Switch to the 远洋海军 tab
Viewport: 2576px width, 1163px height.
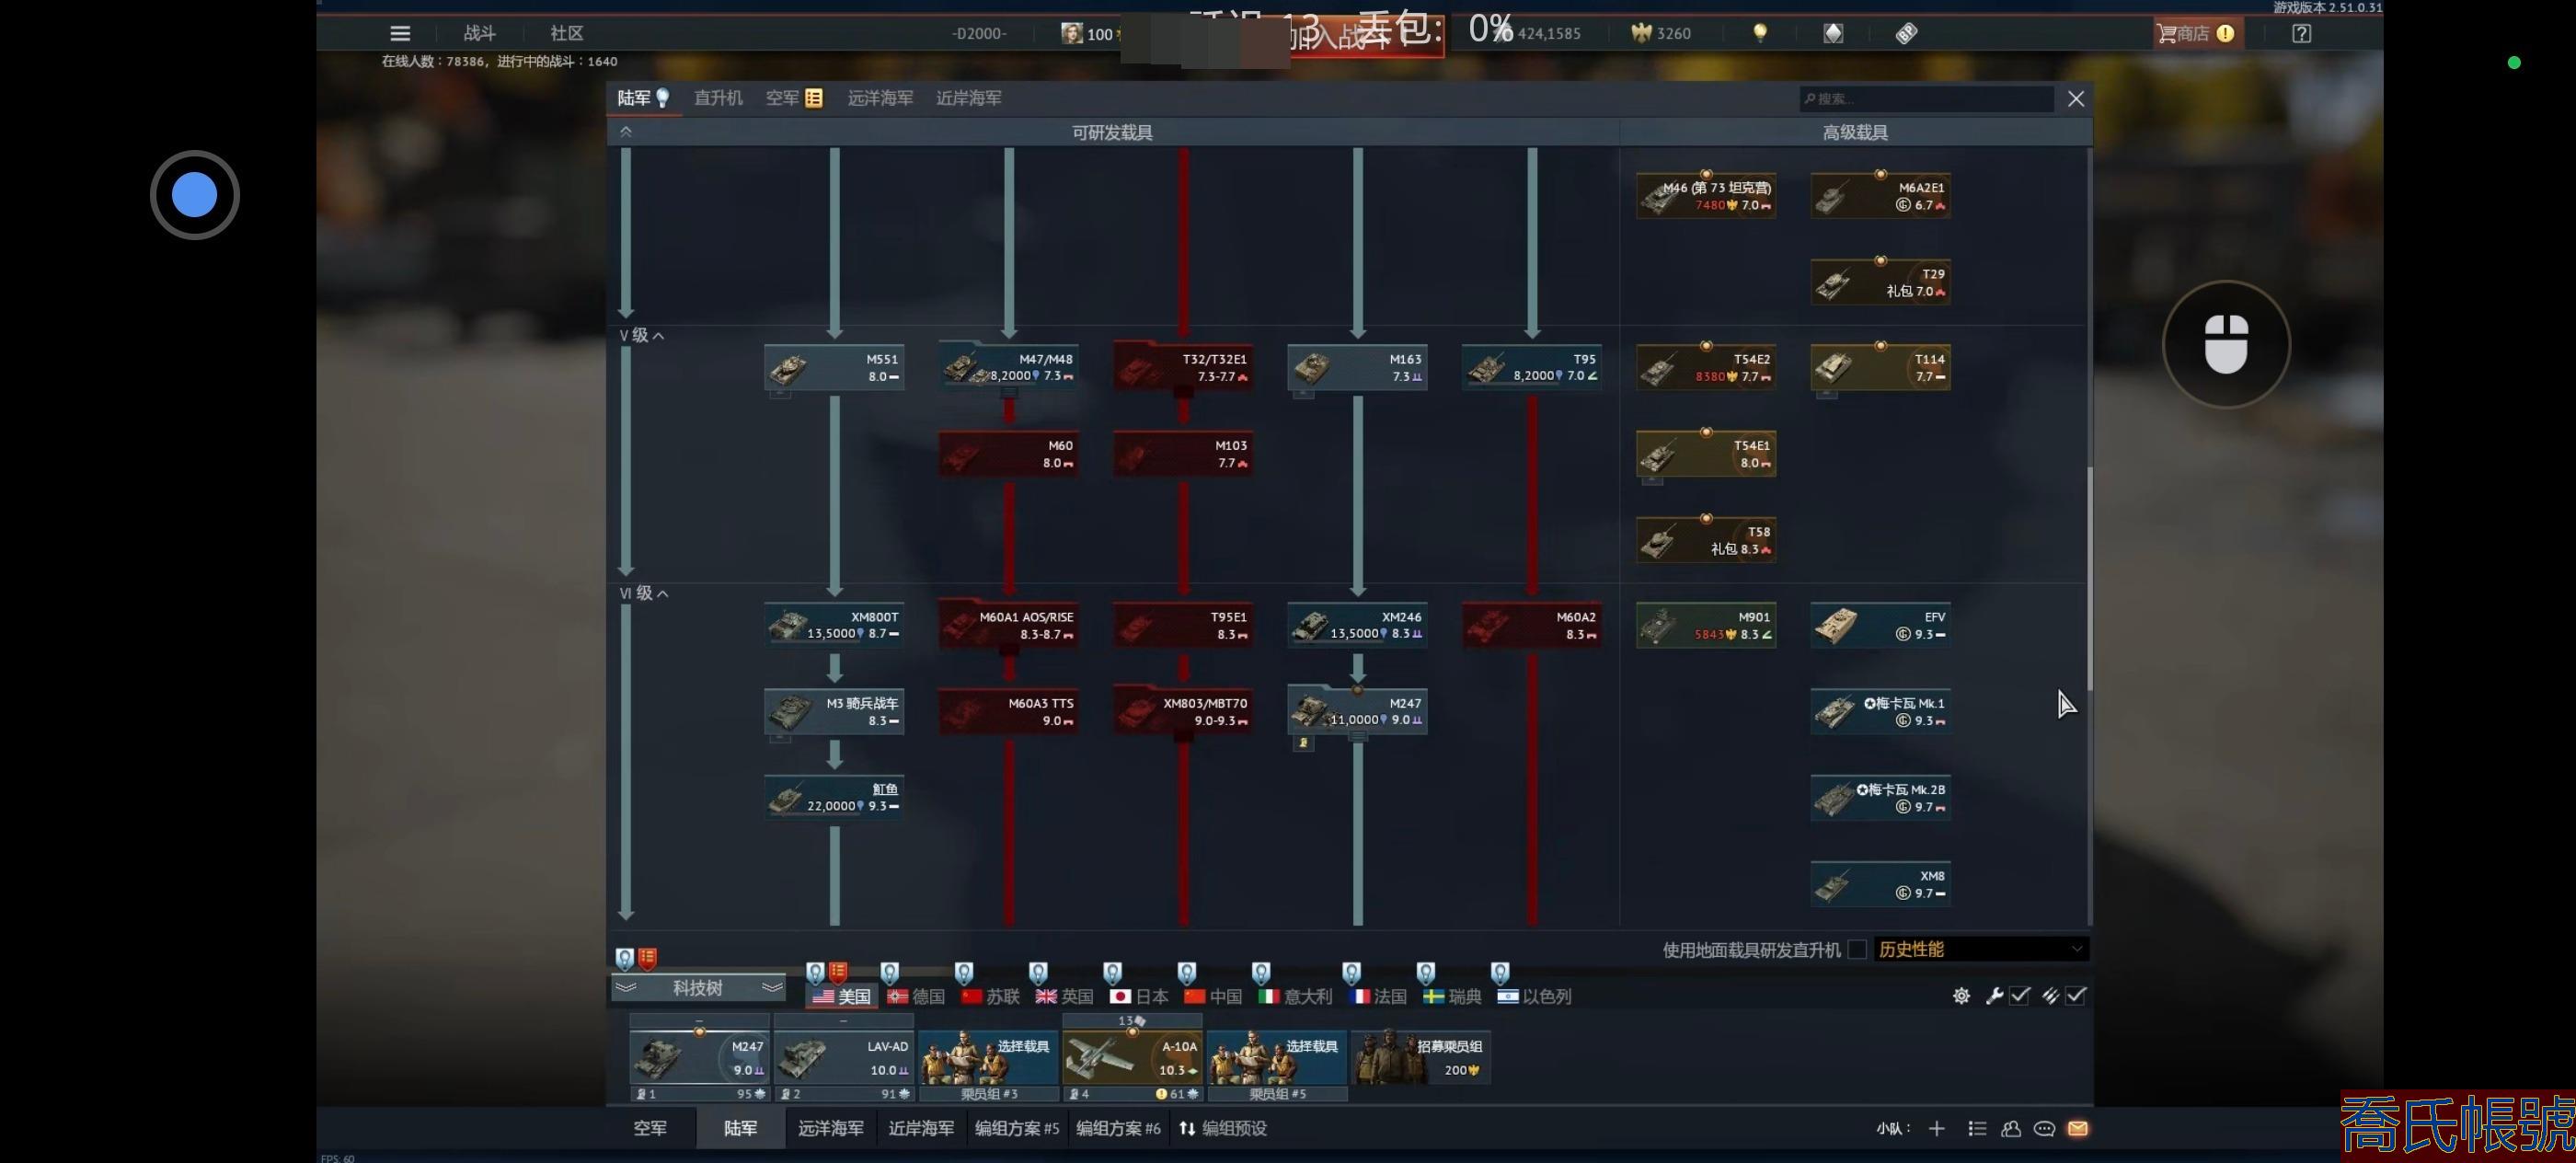[880, 98]
